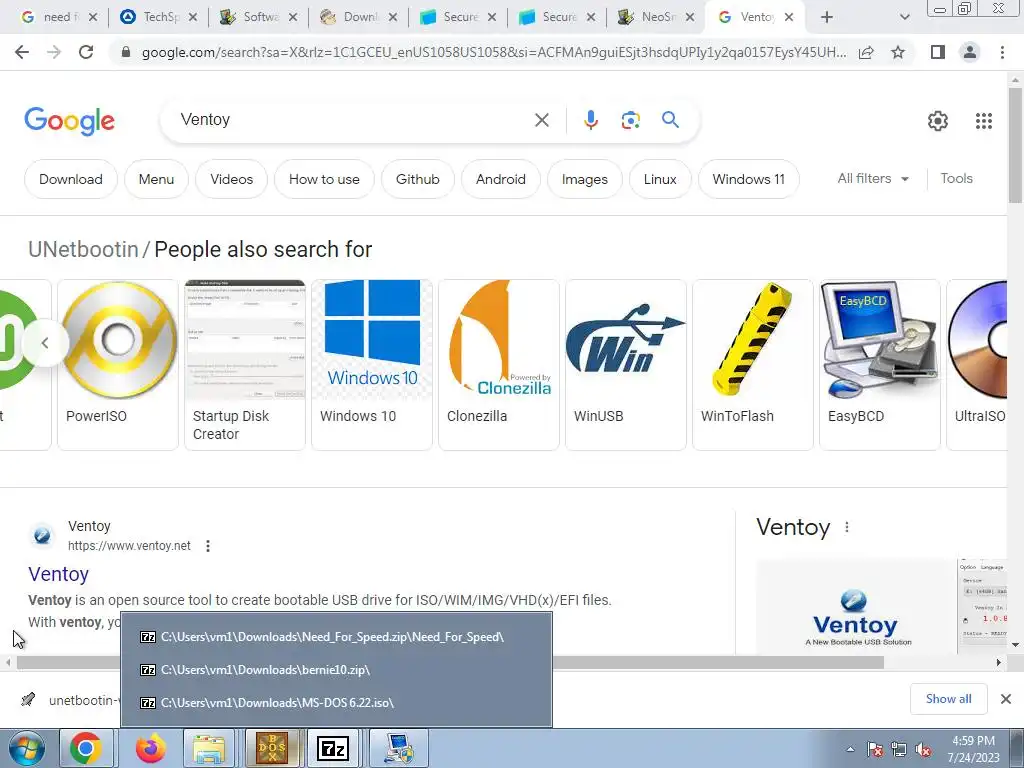Open the Chrome profile menu
Screen dimensions: 1024x768
970,52
